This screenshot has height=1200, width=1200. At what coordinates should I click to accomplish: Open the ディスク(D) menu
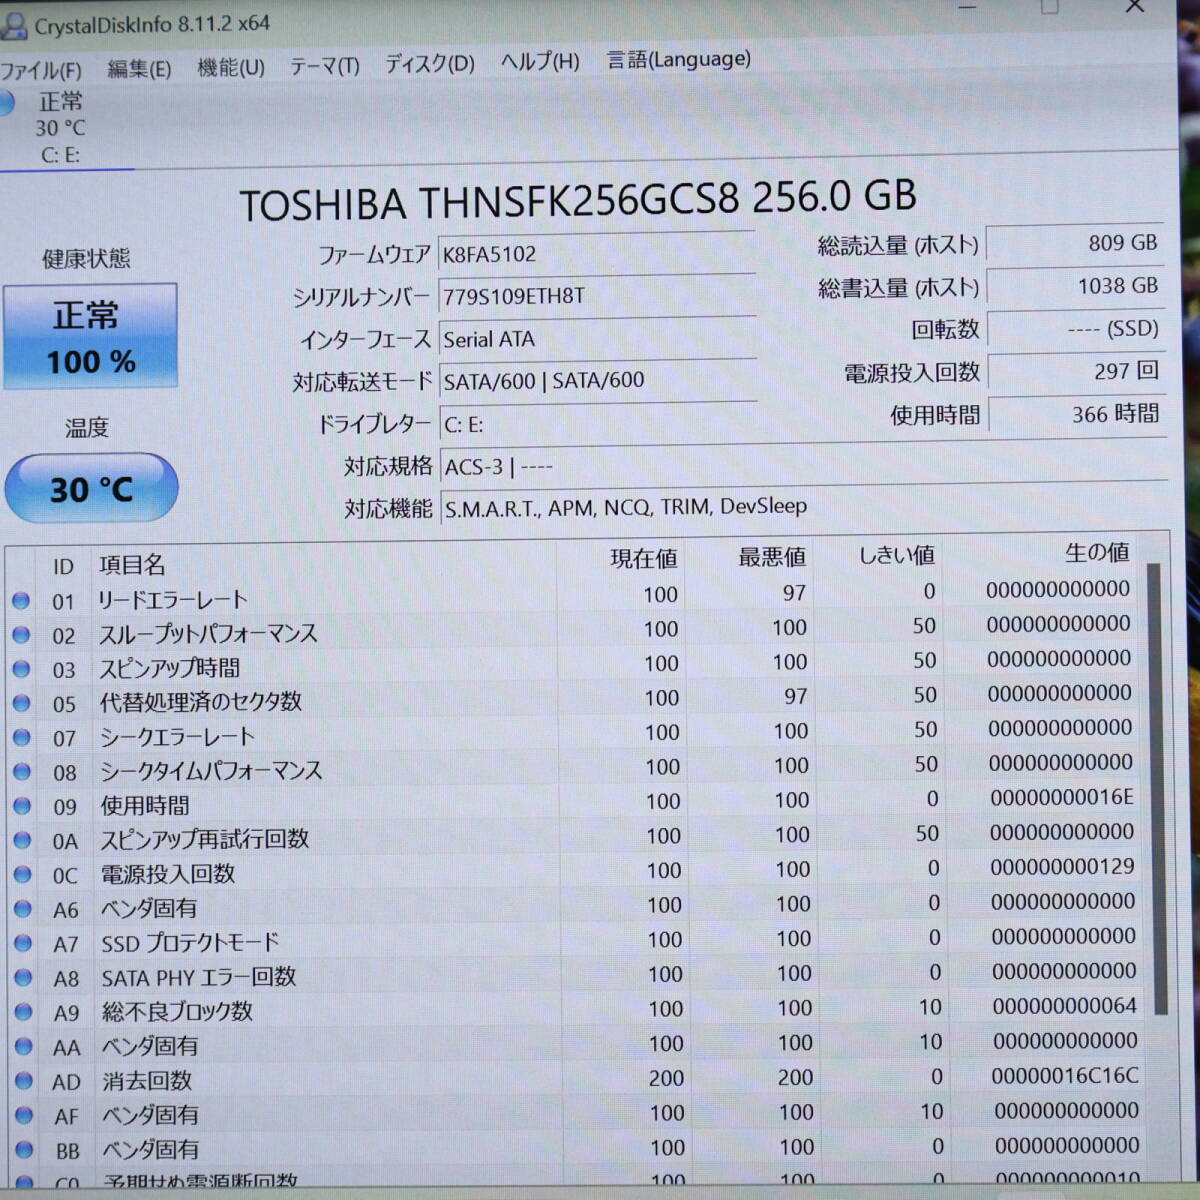(x=430, y=64)
